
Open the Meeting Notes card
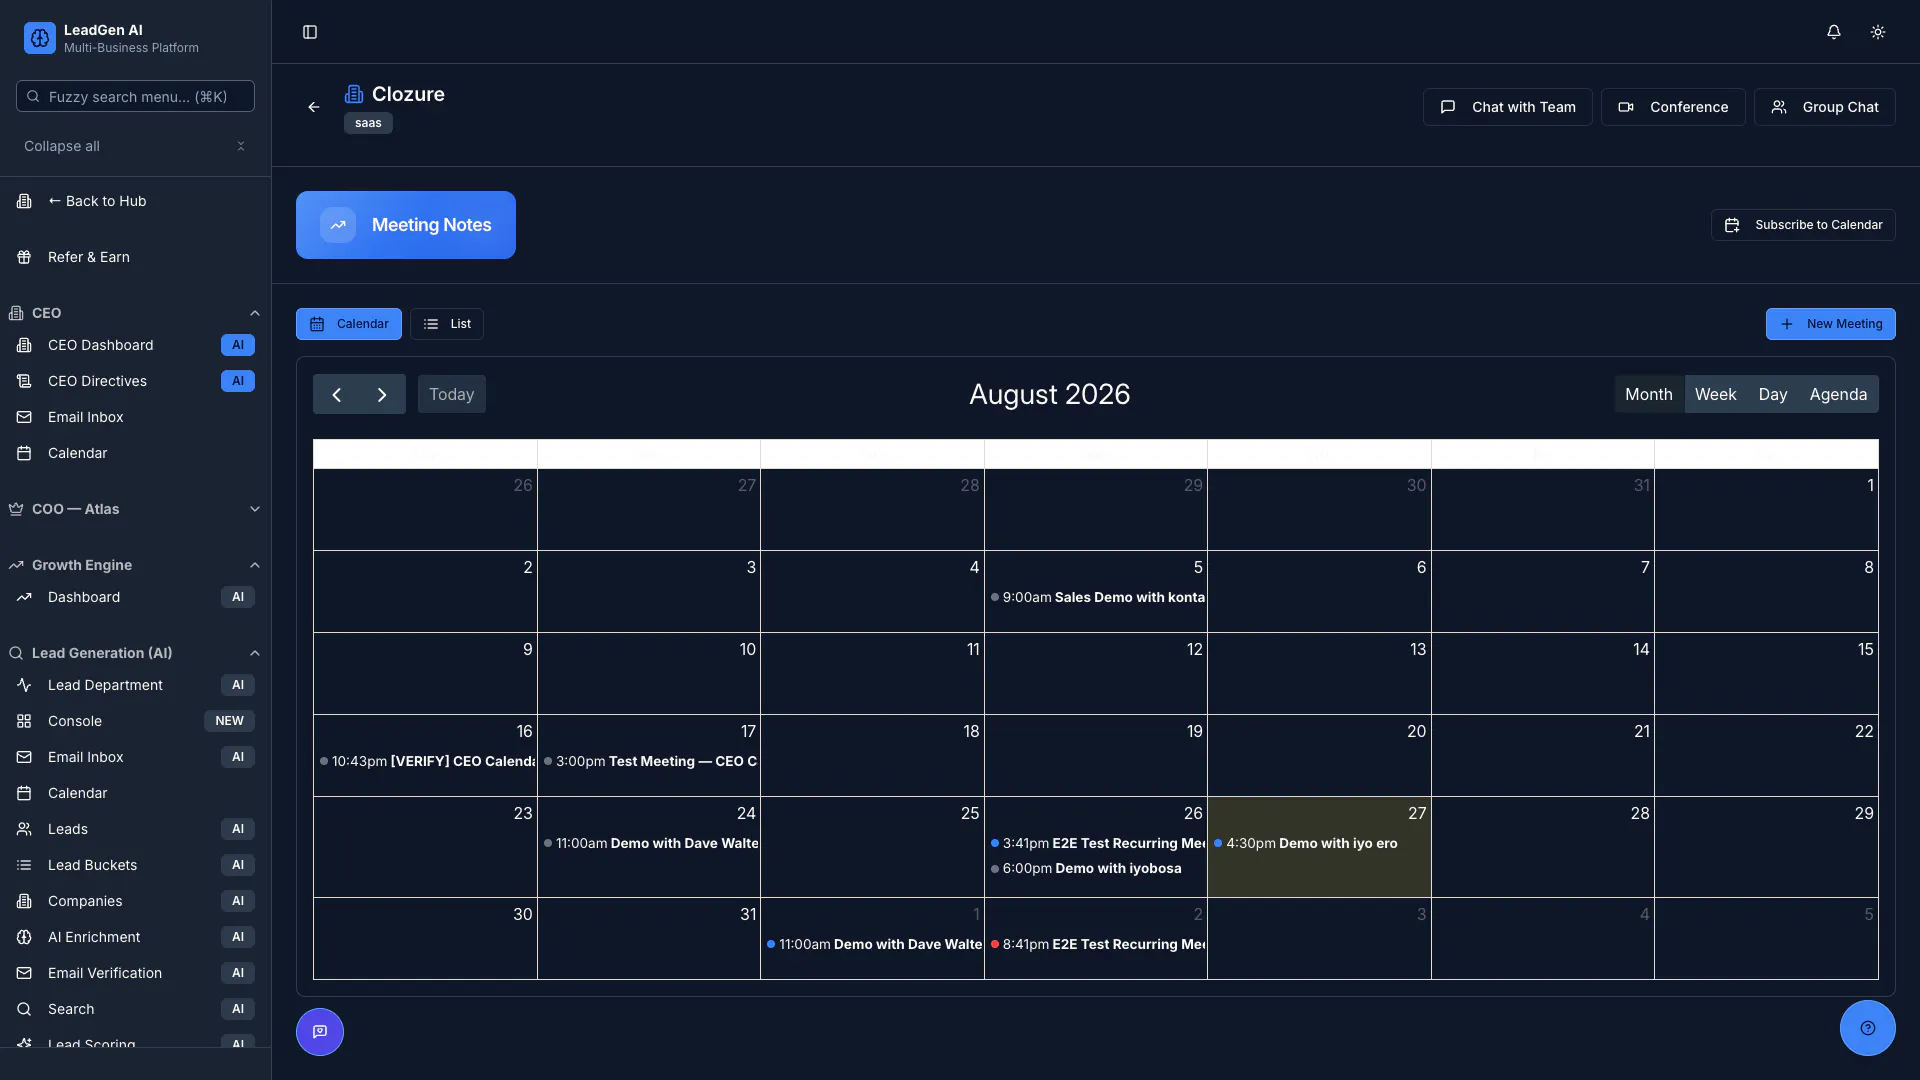406,225
